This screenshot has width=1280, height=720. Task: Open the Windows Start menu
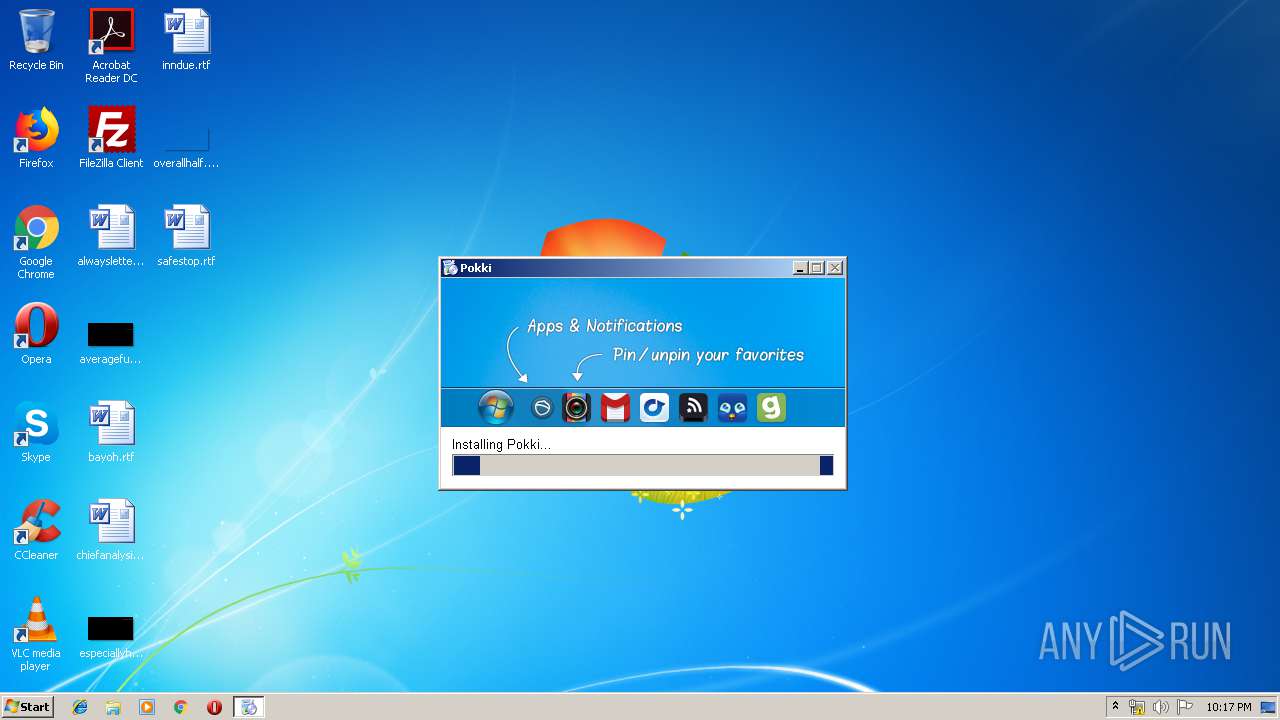point(27,707)
